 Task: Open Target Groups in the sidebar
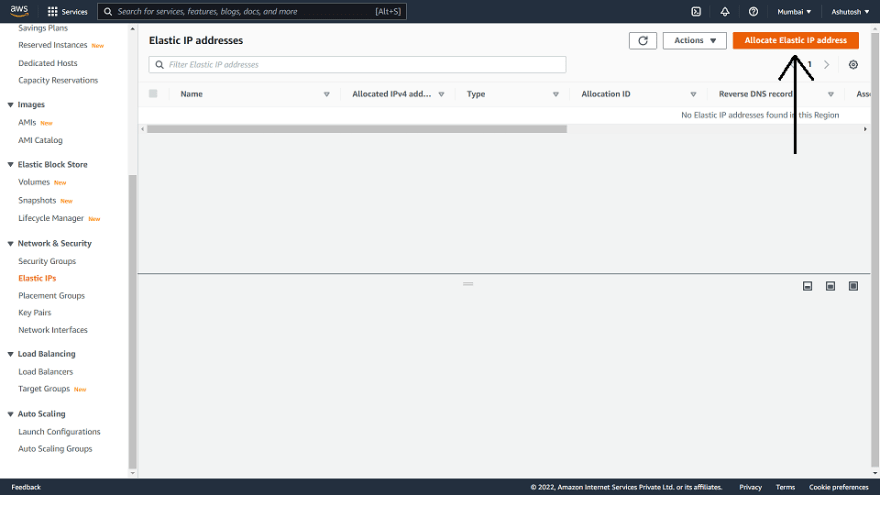[x=44, y=389]
